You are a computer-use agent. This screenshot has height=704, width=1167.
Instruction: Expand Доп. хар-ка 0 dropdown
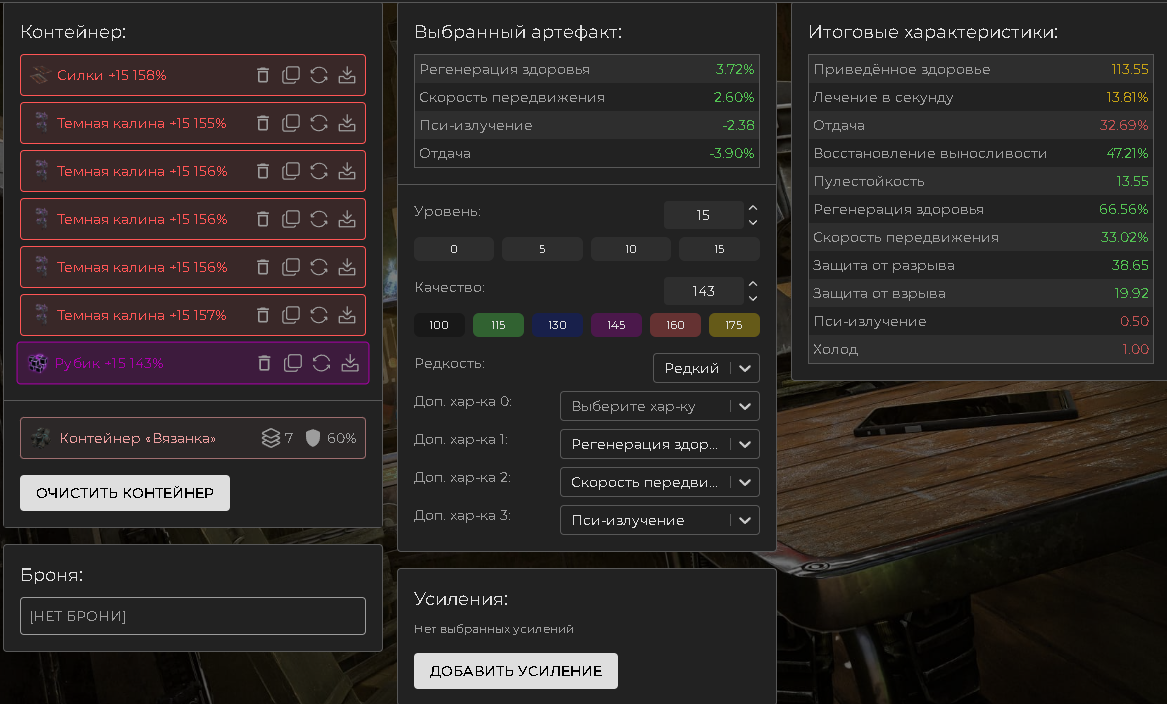660,407
